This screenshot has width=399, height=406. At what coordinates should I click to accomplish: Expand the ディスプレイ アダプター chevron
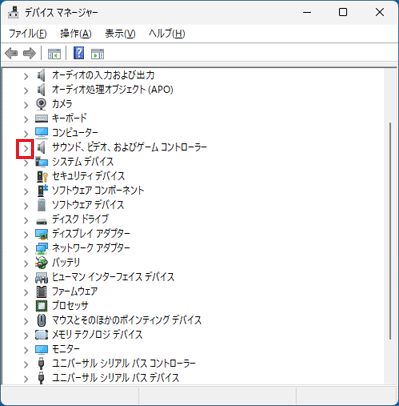pyautogui.click(x=26, y=235)
